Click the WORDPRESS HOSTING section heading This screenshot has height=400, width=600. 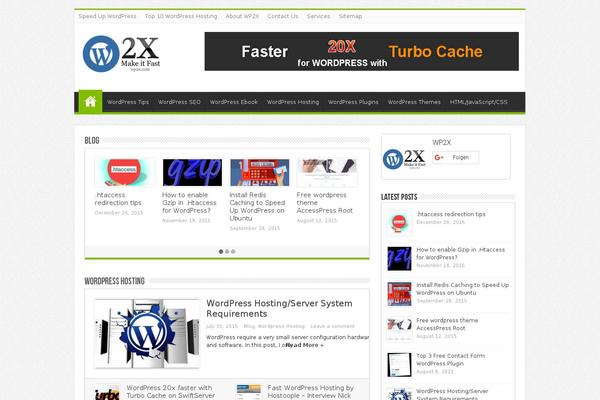[114, 281]
